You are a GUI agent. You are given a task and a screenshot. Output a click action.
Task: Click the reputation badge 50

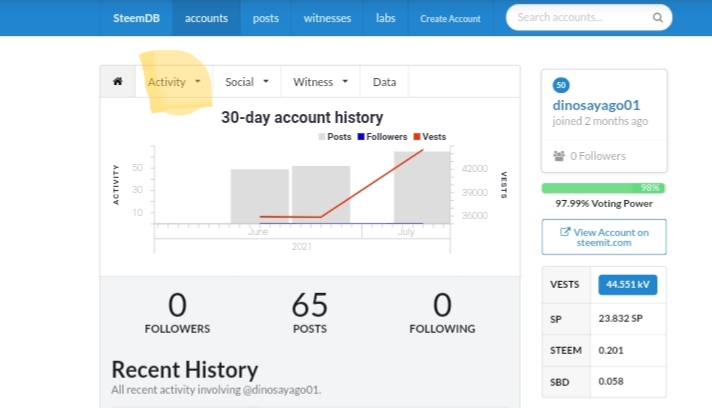point(561,85)
